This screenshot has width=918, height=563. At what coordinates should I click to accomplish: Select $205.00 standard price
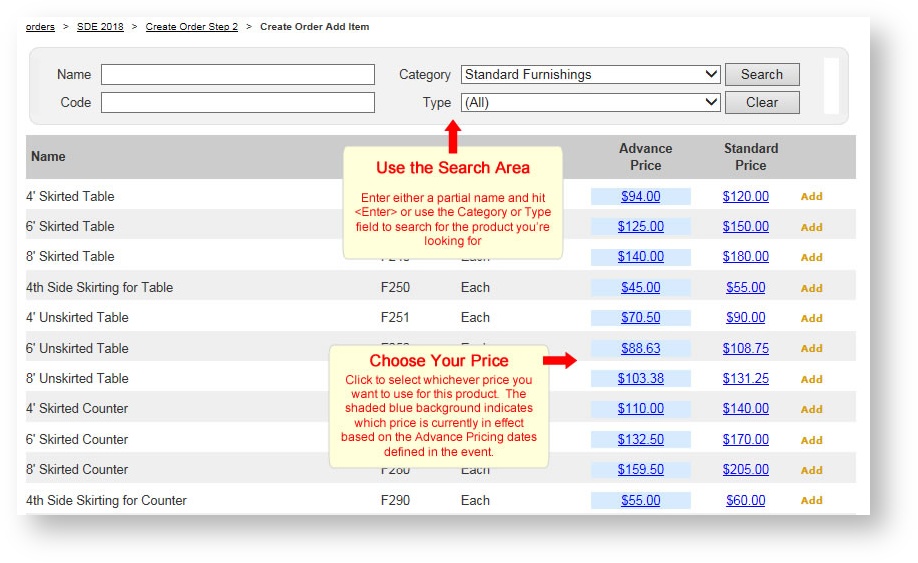pos(745,470)
